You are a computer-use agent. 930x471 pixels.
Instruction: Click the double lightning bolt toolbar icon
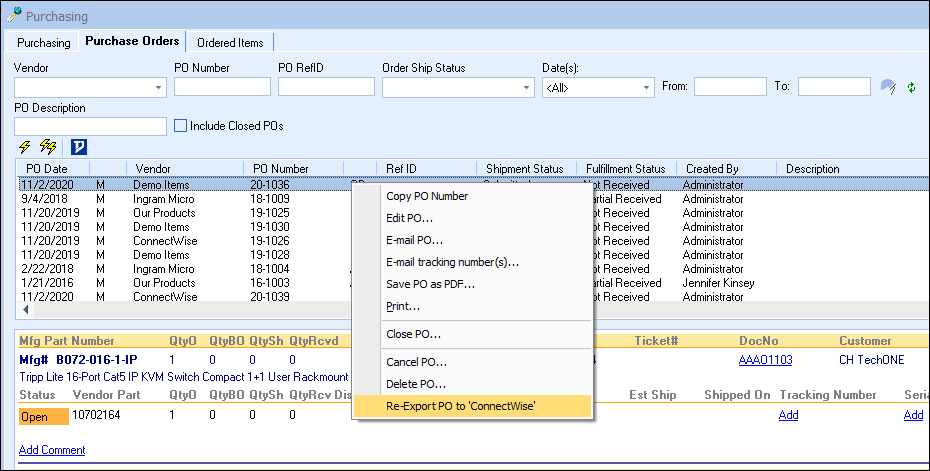(50, 147)
